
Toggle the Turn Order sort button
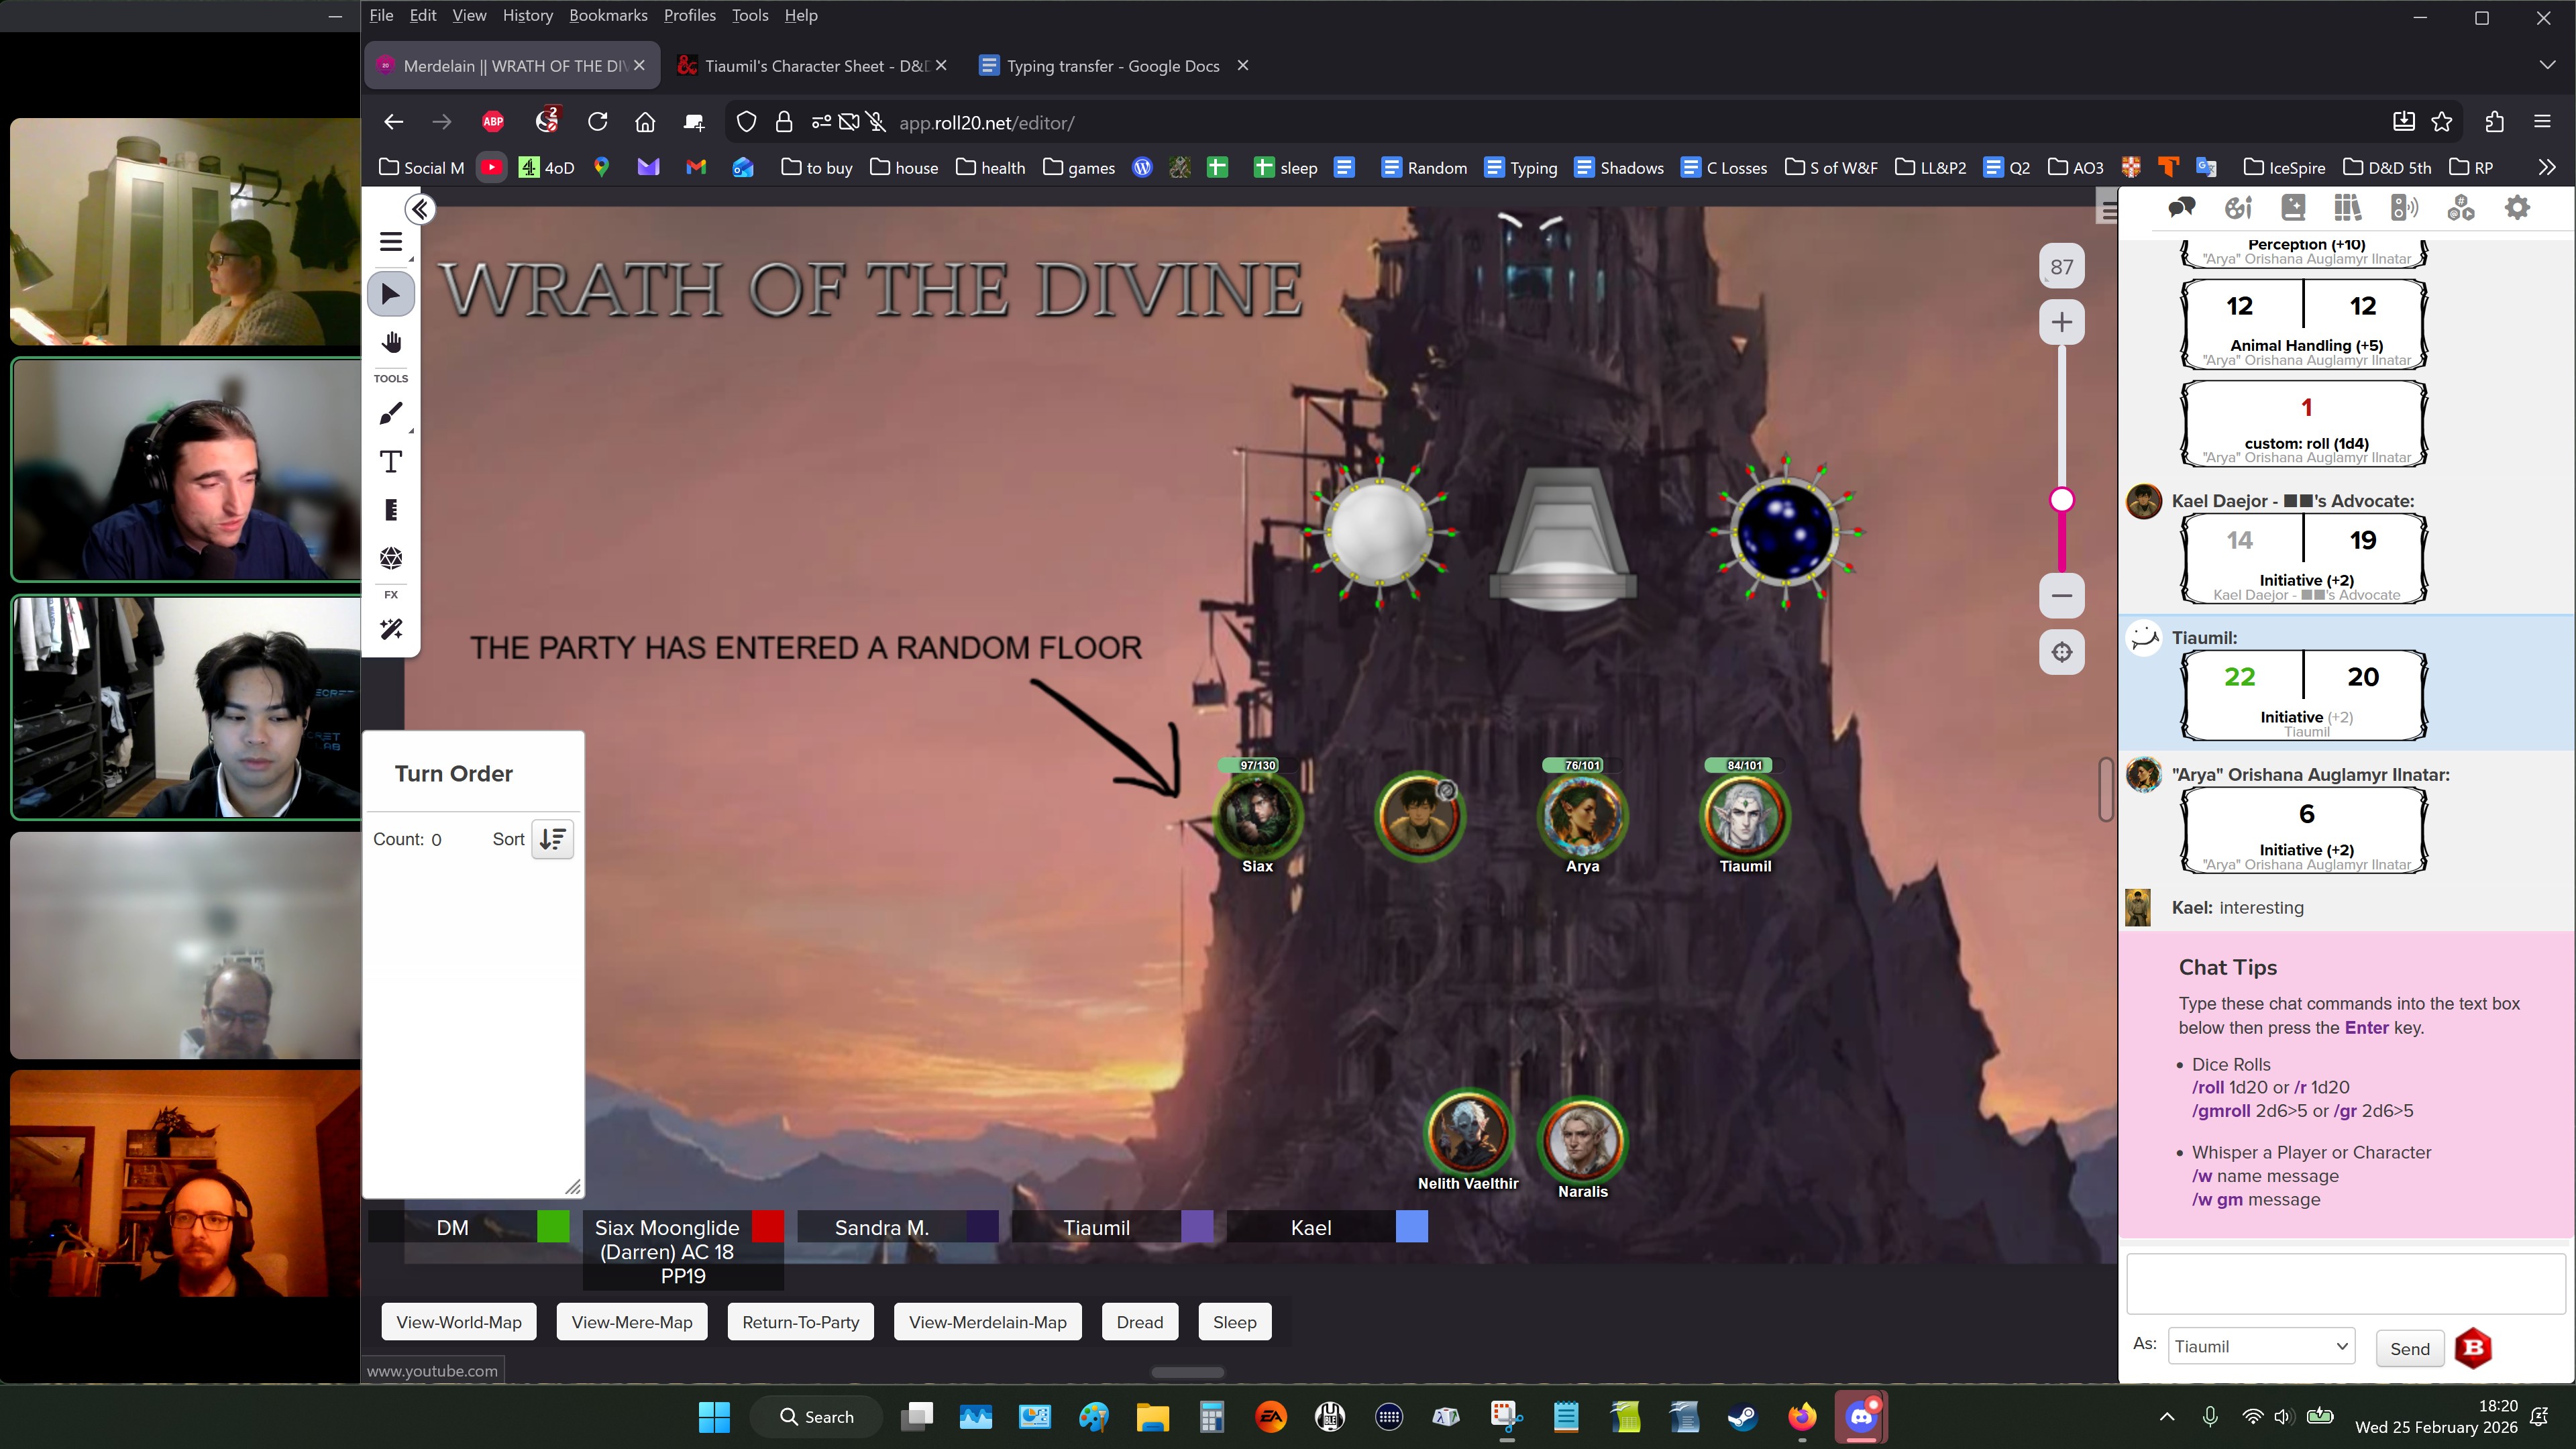(552, 839)
